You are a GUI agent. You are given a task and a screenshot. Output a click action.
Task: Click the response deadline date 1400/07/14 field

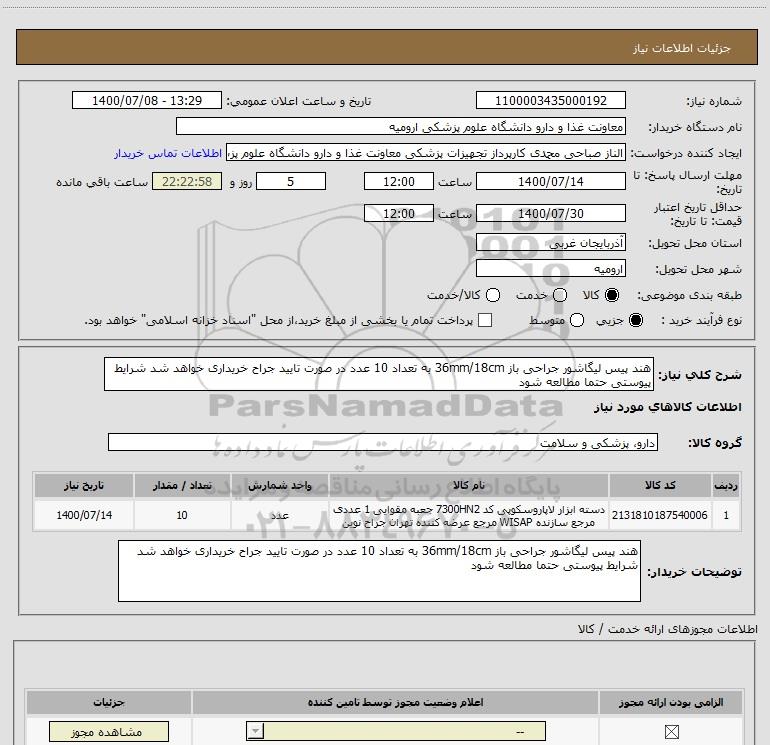coord(551,182)
